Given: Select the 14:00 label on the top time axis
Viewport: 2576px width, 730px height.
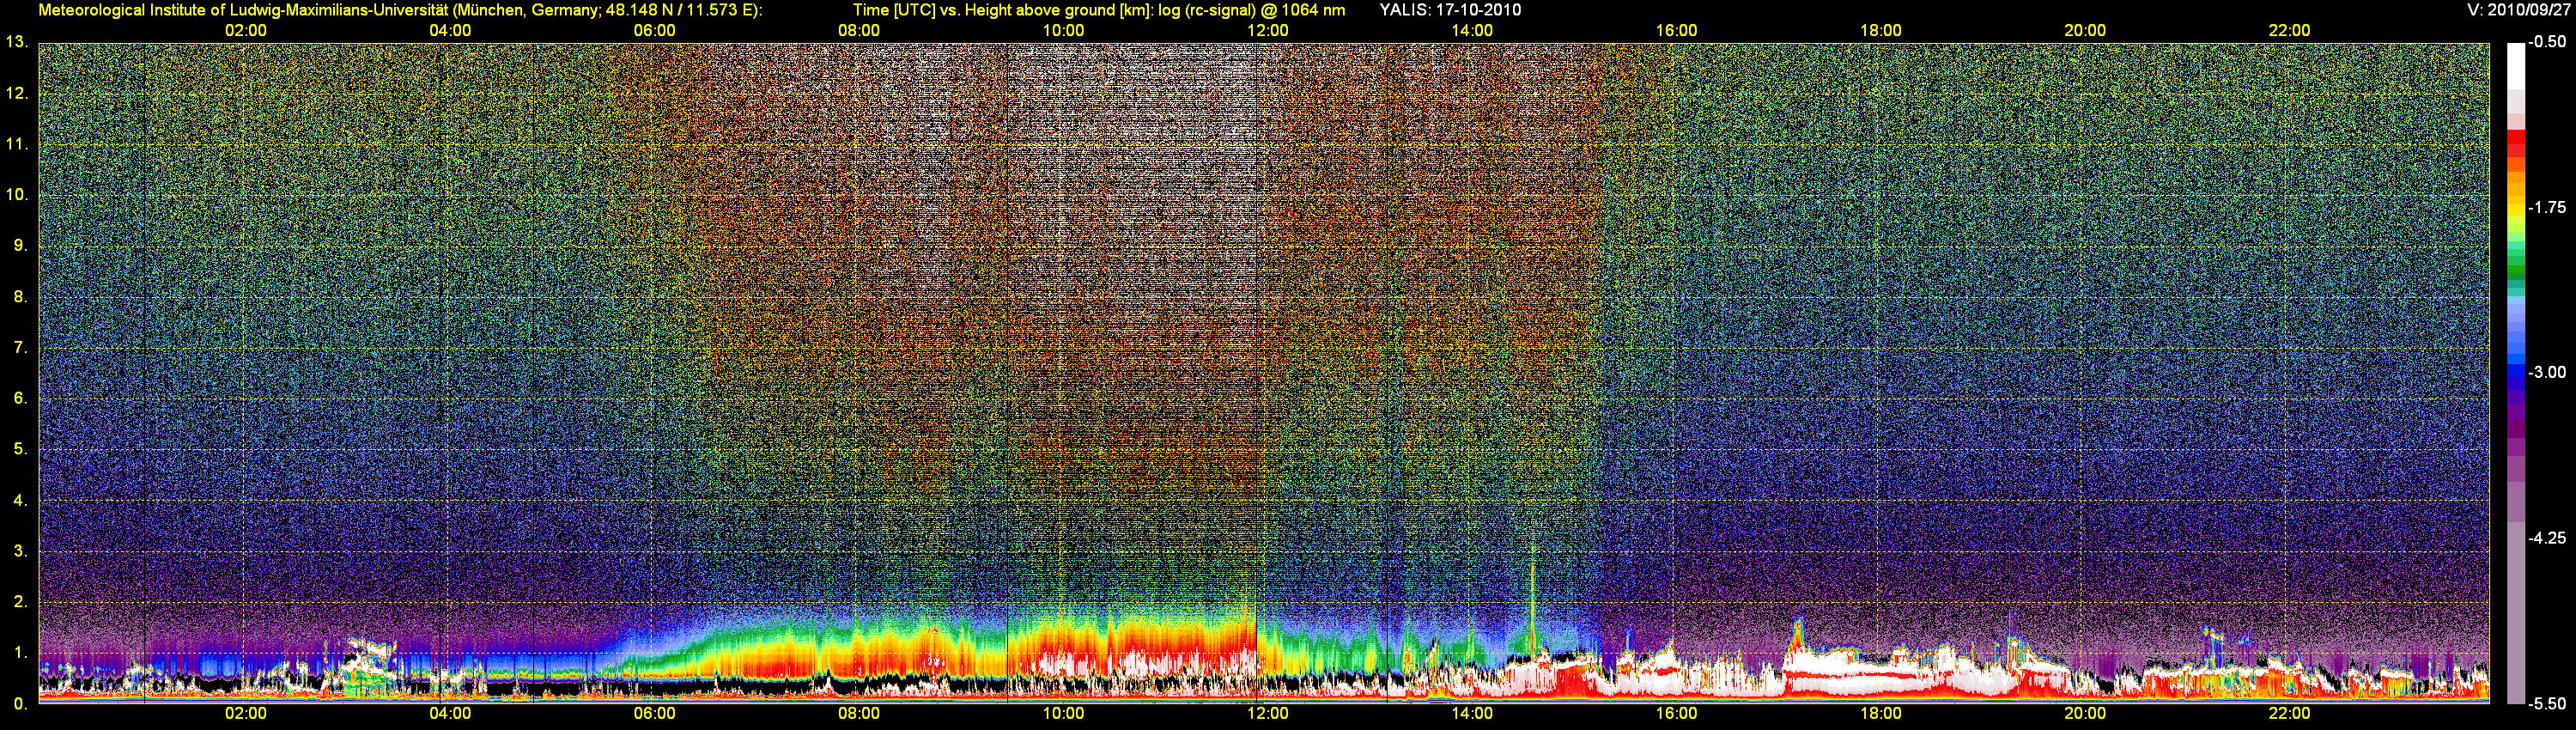Looking at the screenshot, I should [1472, 31].
